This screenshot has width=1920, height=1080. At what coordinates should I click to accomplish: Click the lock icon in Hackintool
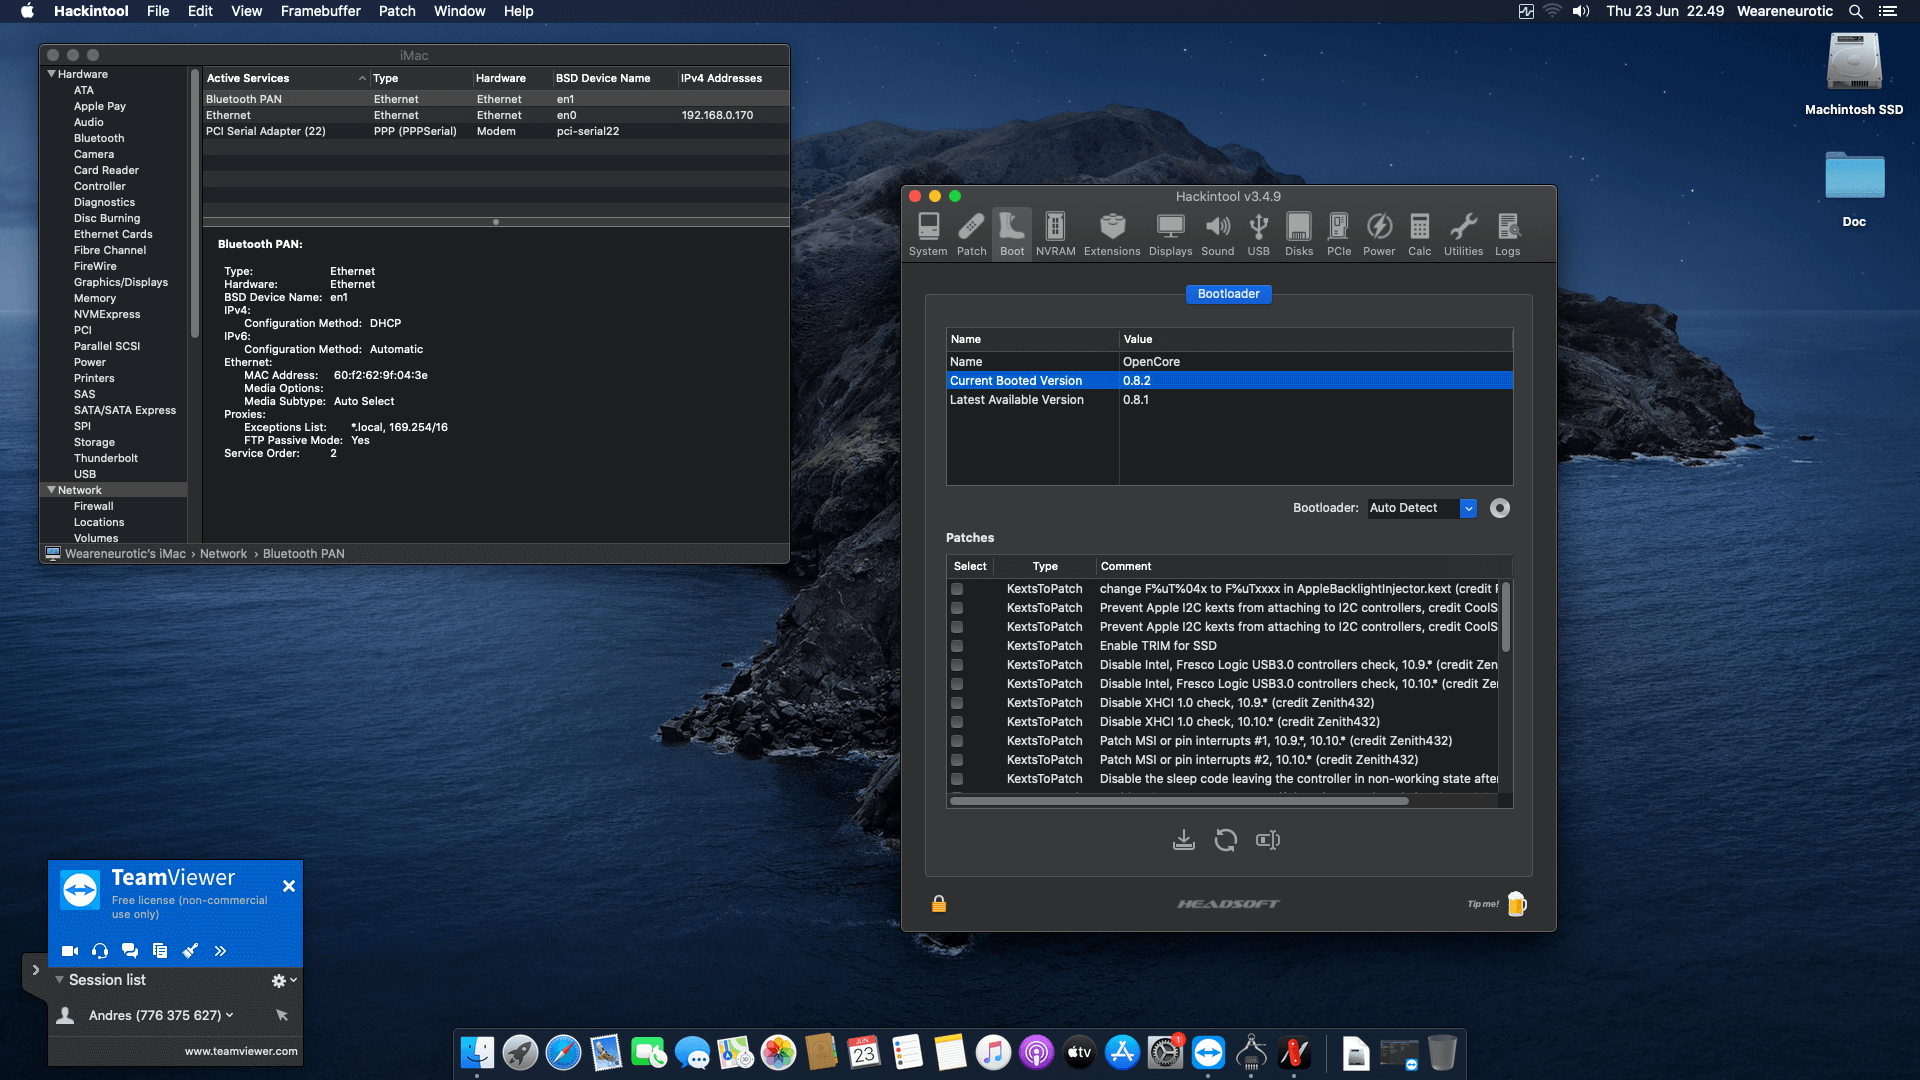pyautogui.click(x=939, y=904)
